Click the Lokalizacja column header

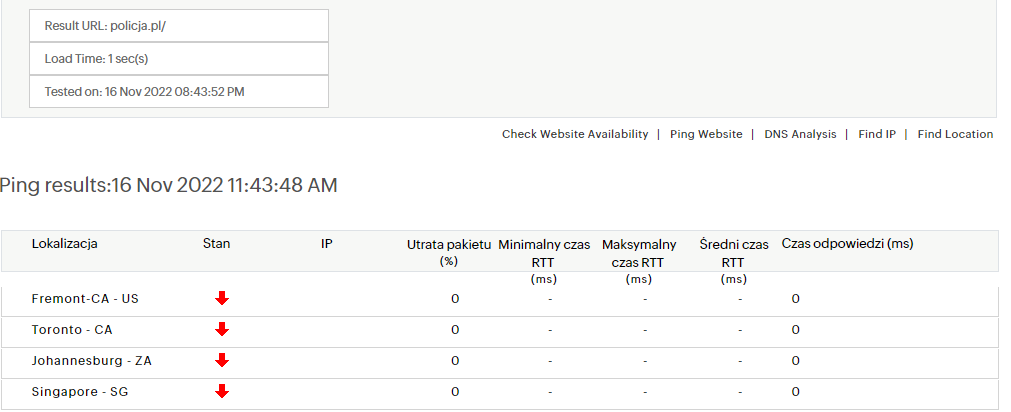click(x=65, y=243)
